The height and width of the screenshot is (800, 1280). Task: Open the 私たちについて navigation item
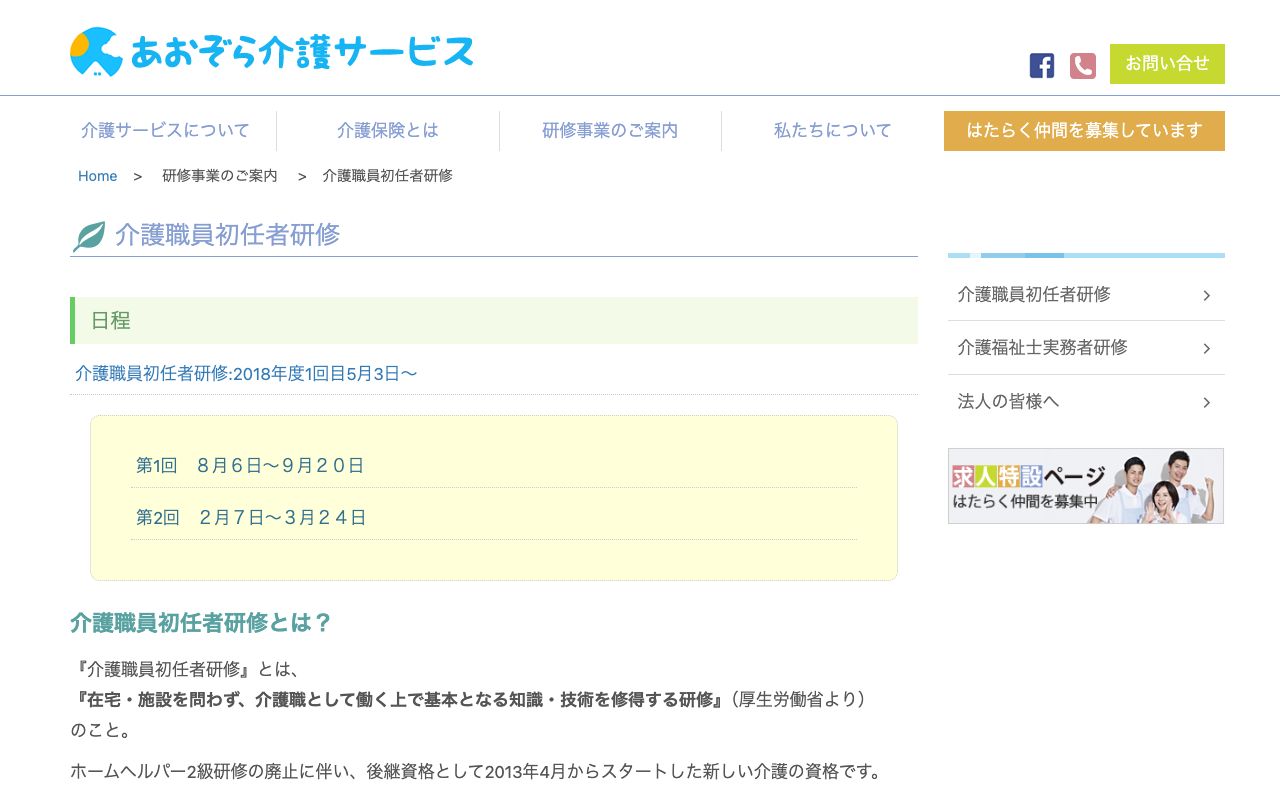click(832, 130)
